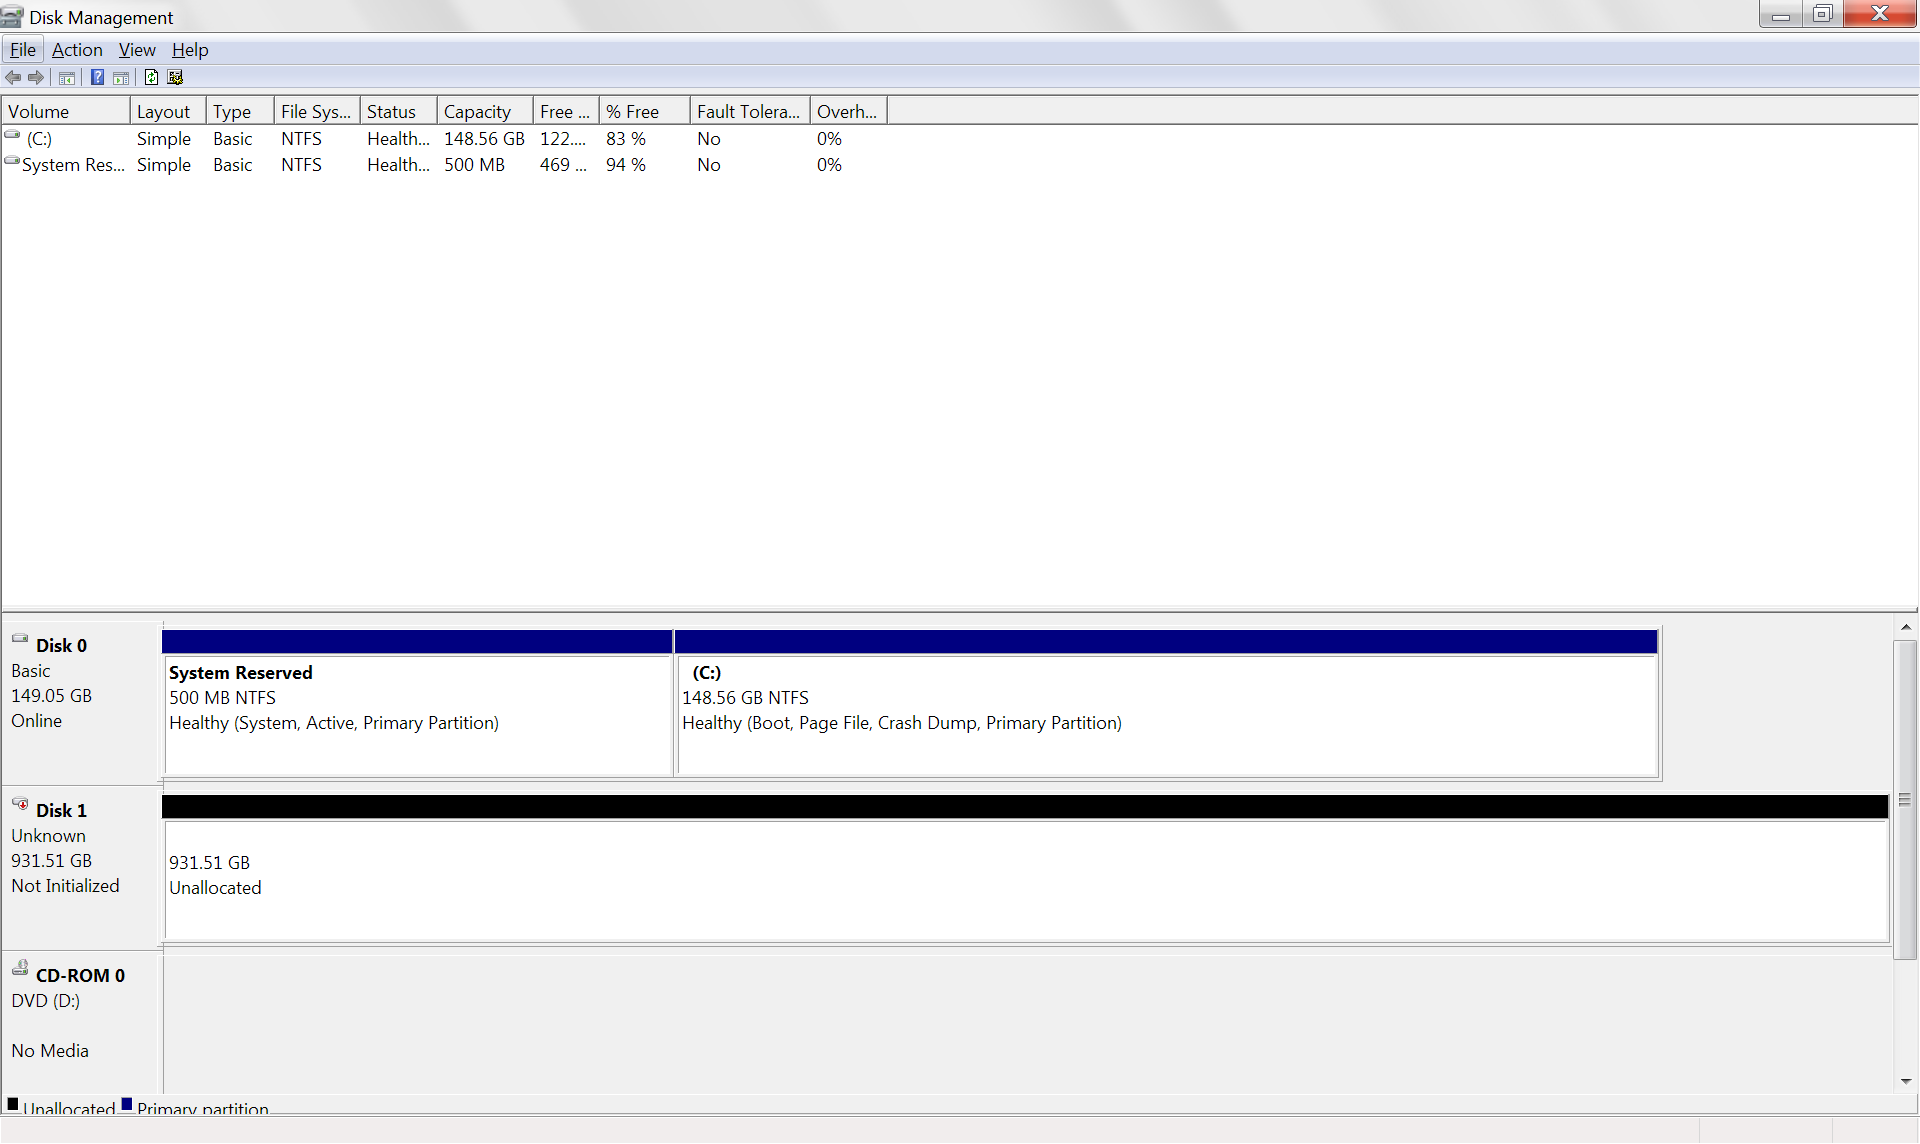The height and width of the screenshot is (1144, 1920).
Task: Close the Disk Management window
Action: click(x=1880, y=14)
